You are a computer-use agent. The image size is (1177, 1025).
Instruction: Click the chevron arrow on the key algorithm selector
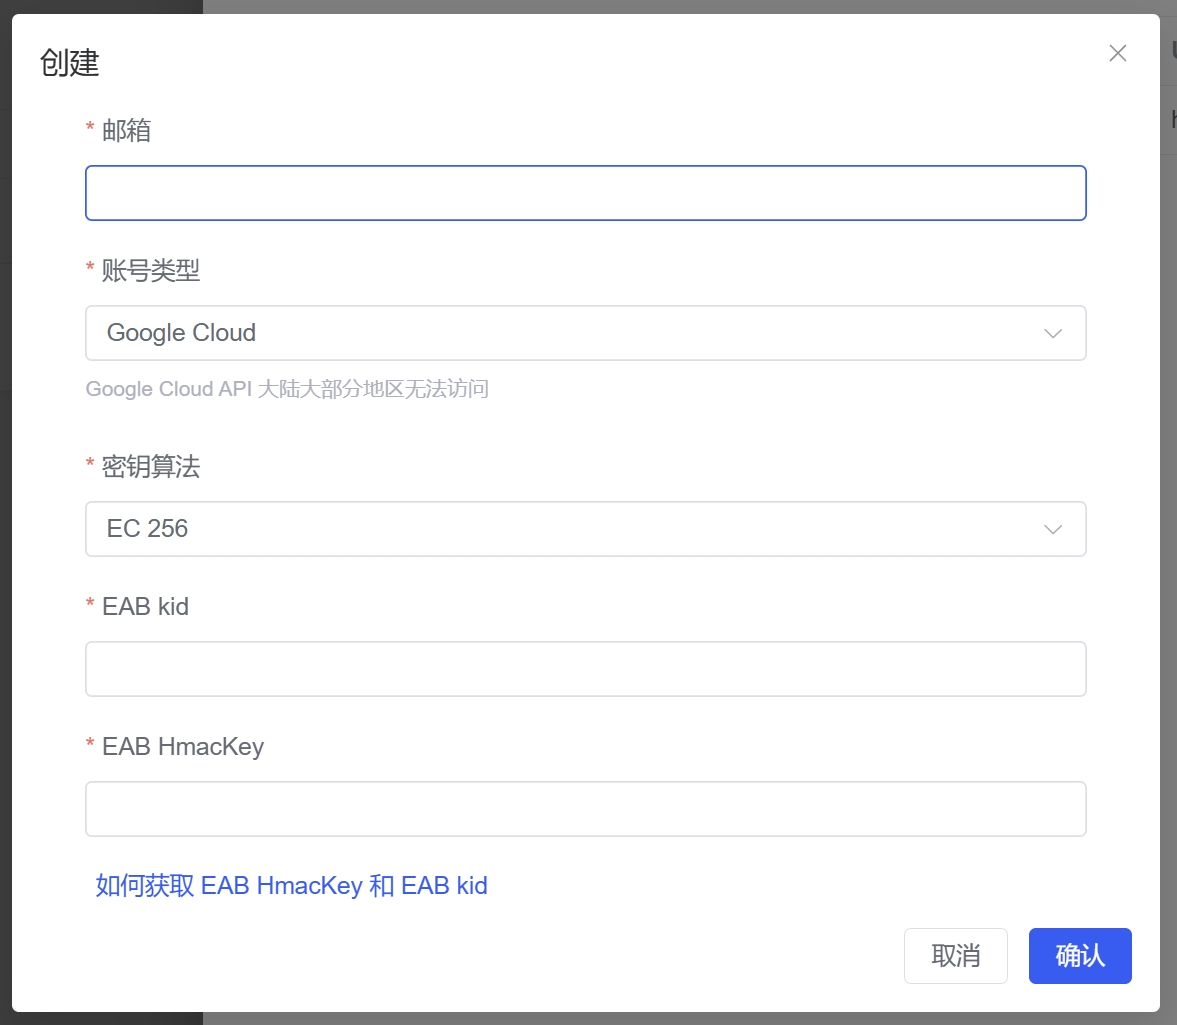(x=1052, y=529)
